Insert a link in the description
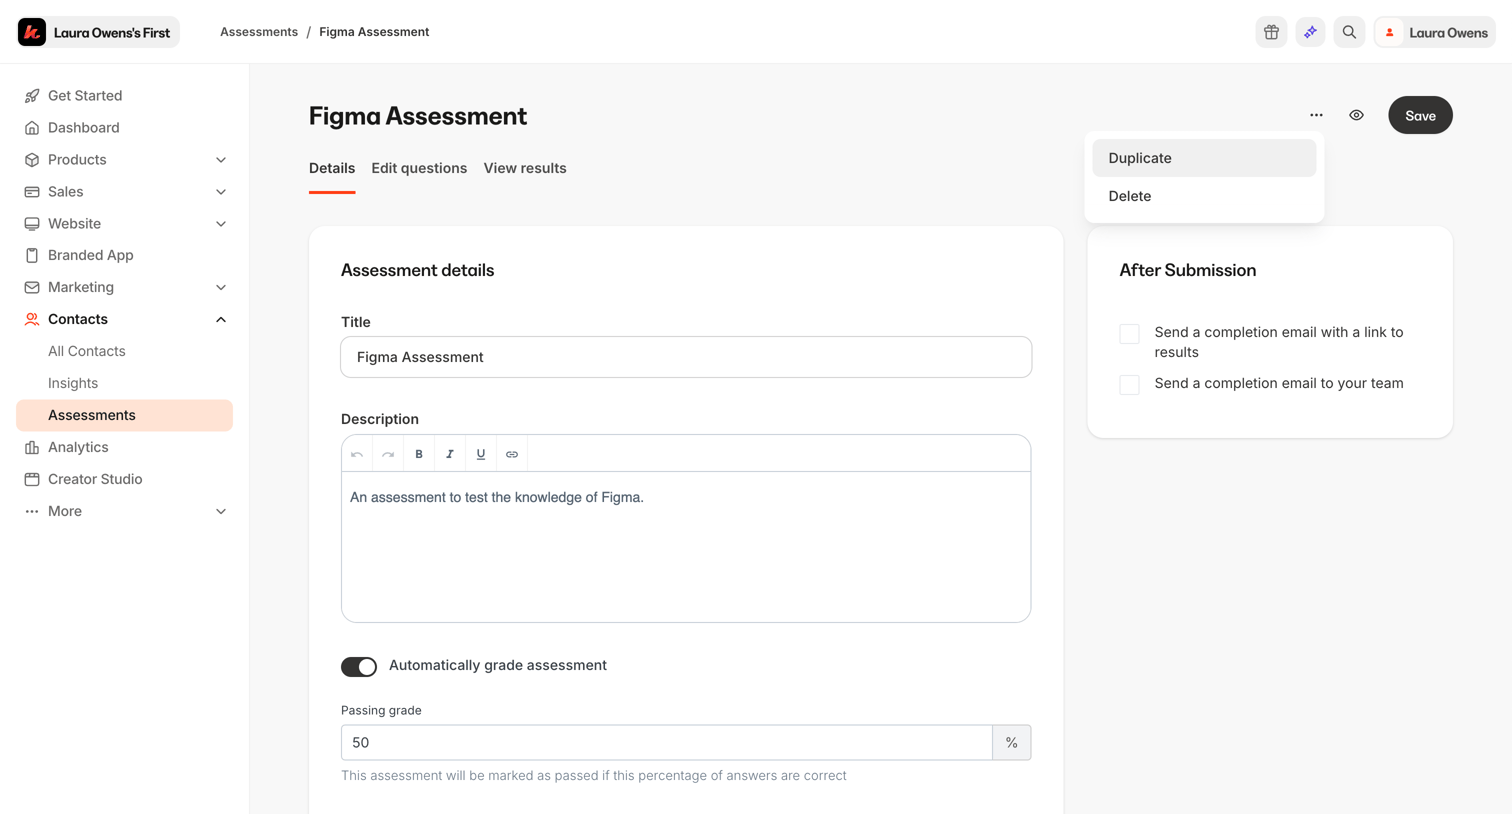1512x814 pixels. coord(512,454)
